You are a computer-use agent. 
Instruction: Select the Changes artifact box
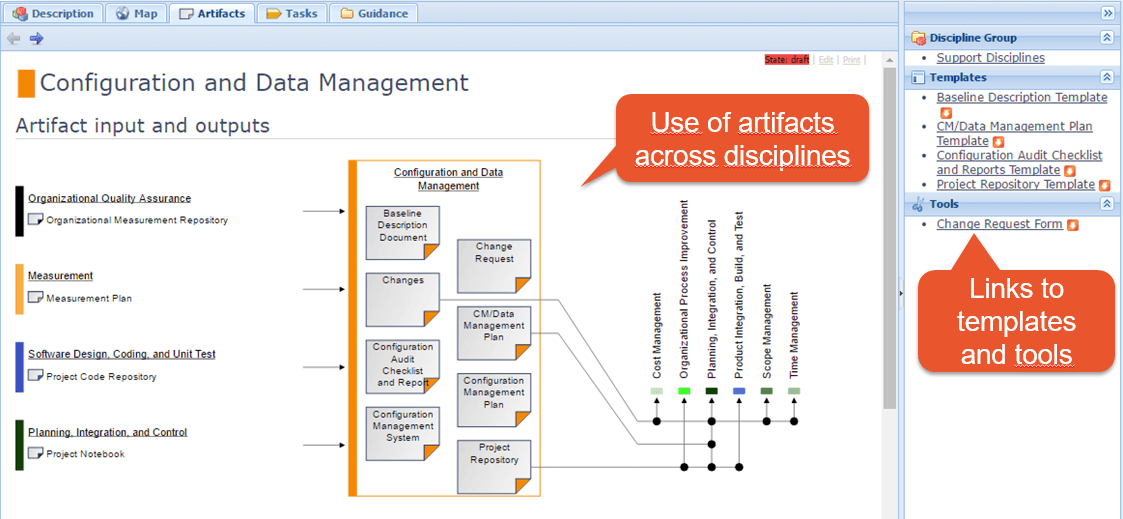[403, 299]
